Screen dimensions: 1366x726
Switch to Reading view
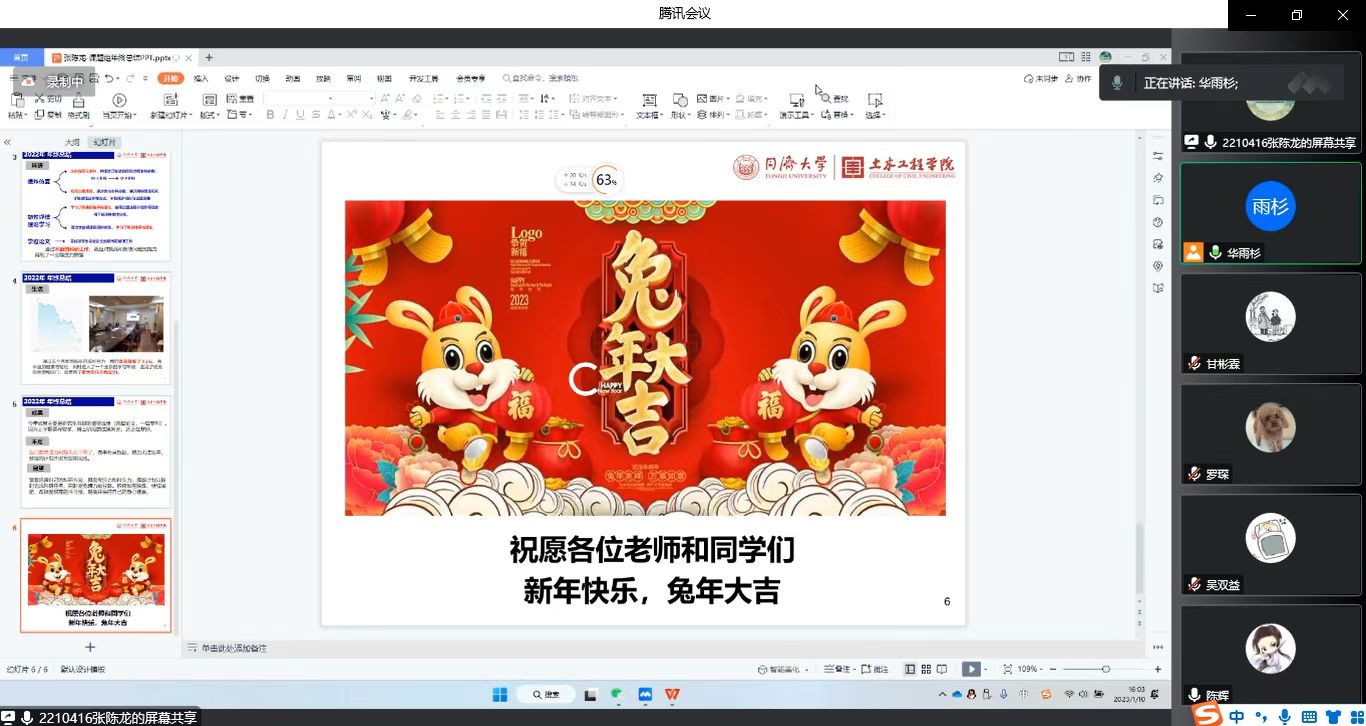[x=943, y=669]
